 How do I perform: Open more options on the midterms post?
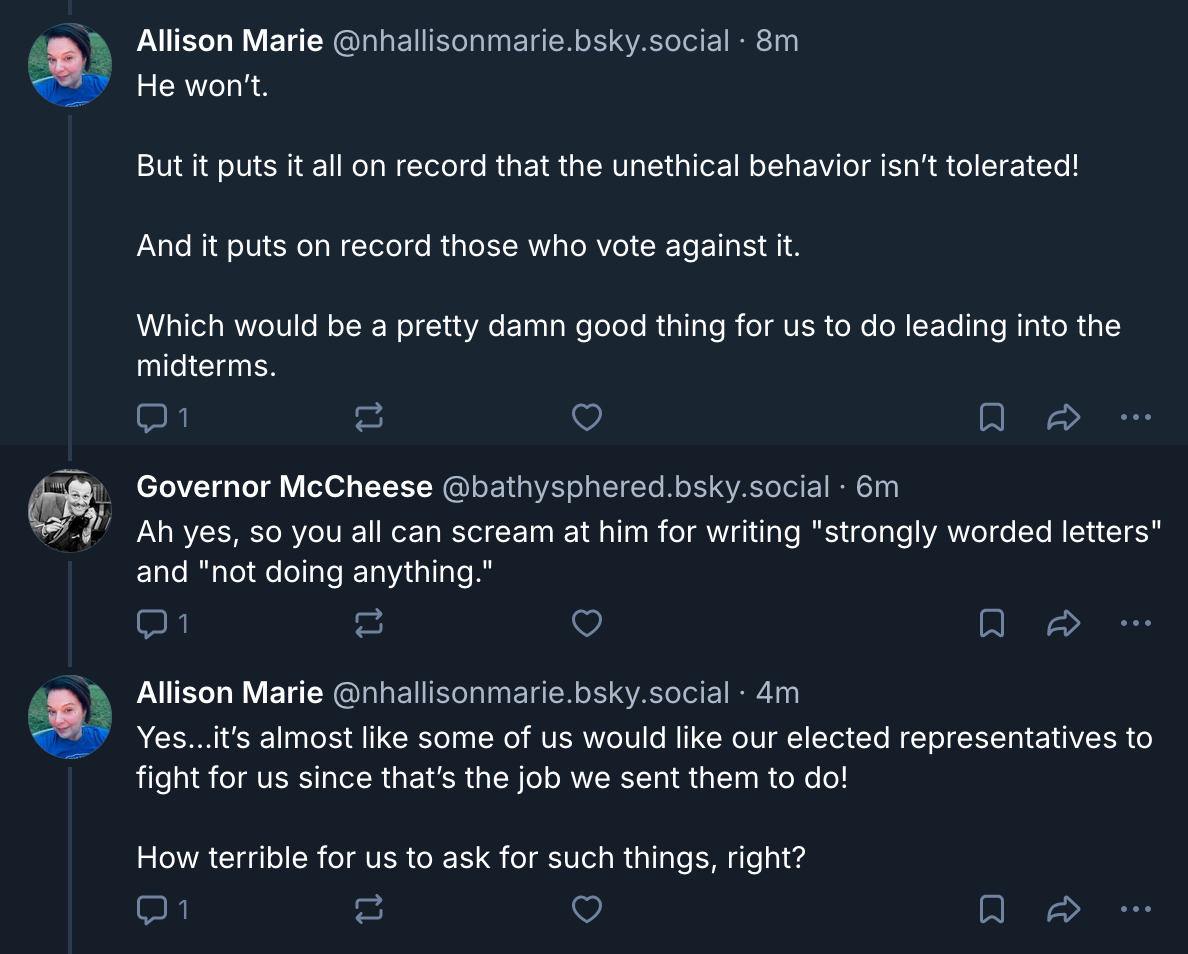[x=1136, y=418]
